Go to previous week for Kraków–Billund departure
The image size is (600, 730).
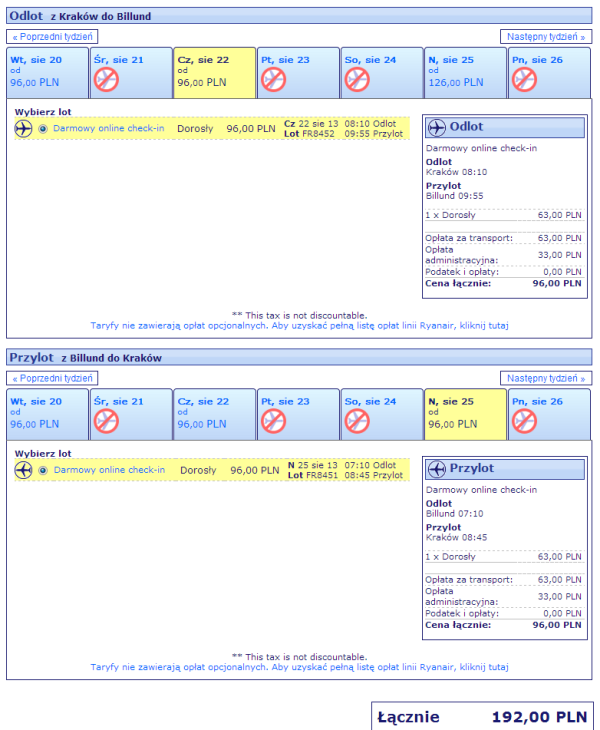[52, 37]
